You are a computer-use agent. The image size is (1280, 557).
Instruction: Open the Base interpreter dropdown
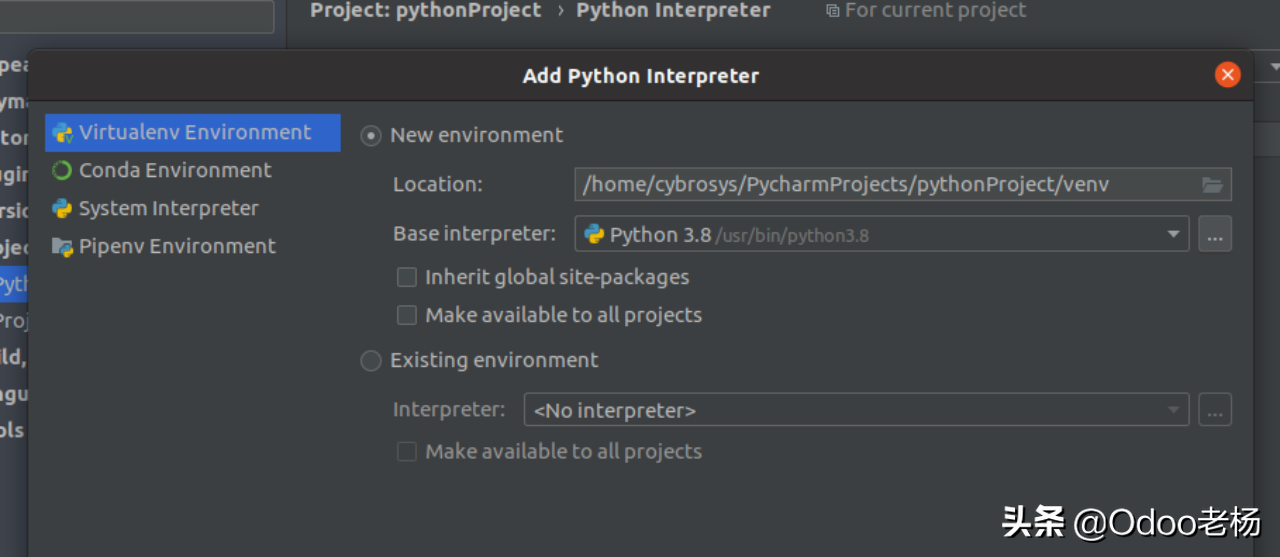[882, 234]
